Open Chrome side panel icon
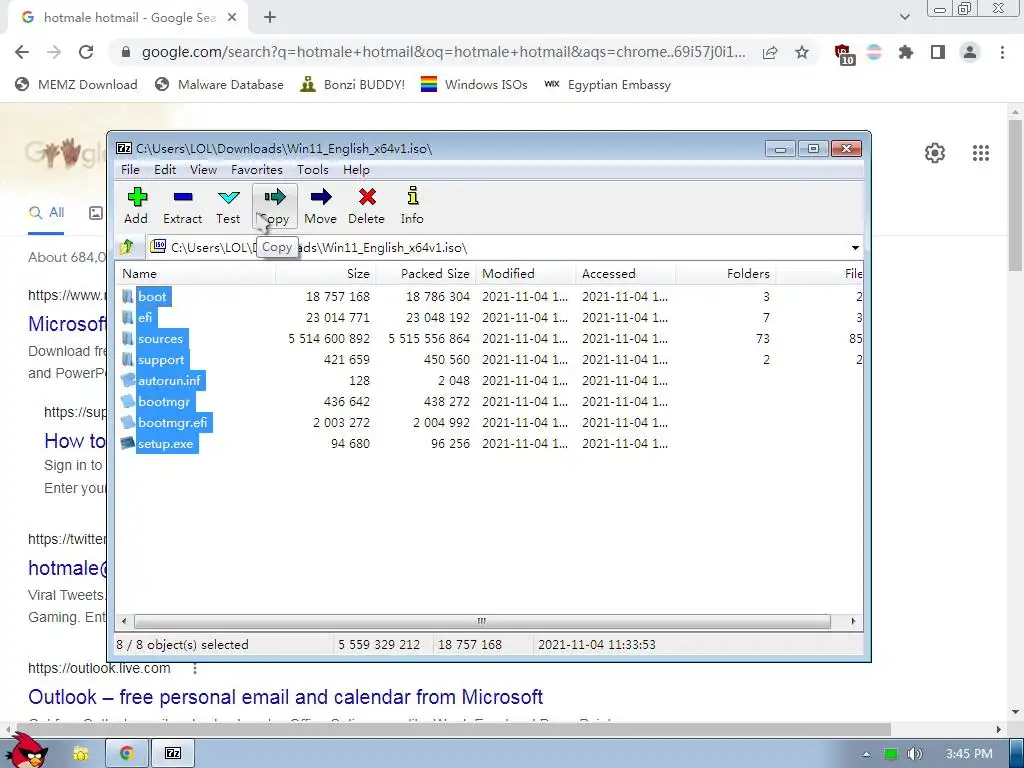The image size is (1024, 768). [938, 52]
